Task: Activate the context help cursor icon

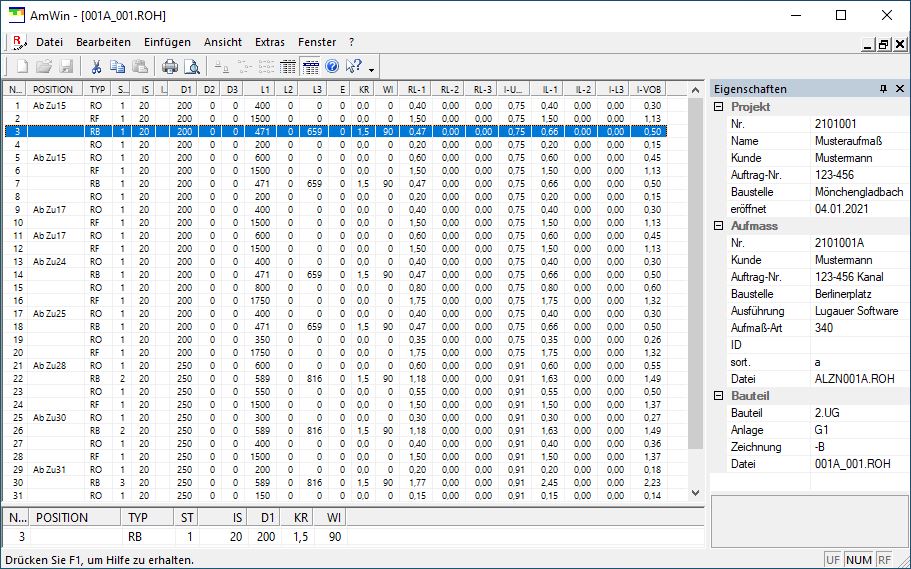Action: (353, 66)
